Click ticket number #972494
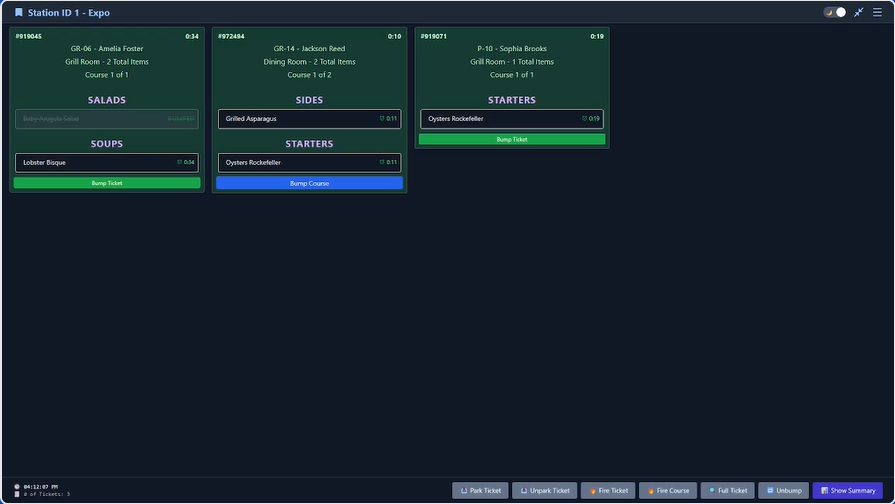This screenshot has height=504, width=895. pyautogui.click(x=231, y=37)
